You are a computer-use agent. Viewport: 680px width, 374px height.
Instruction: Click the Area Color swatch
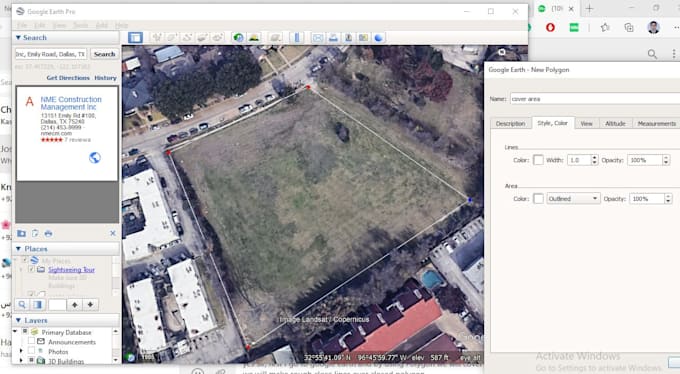pos(538,199)
